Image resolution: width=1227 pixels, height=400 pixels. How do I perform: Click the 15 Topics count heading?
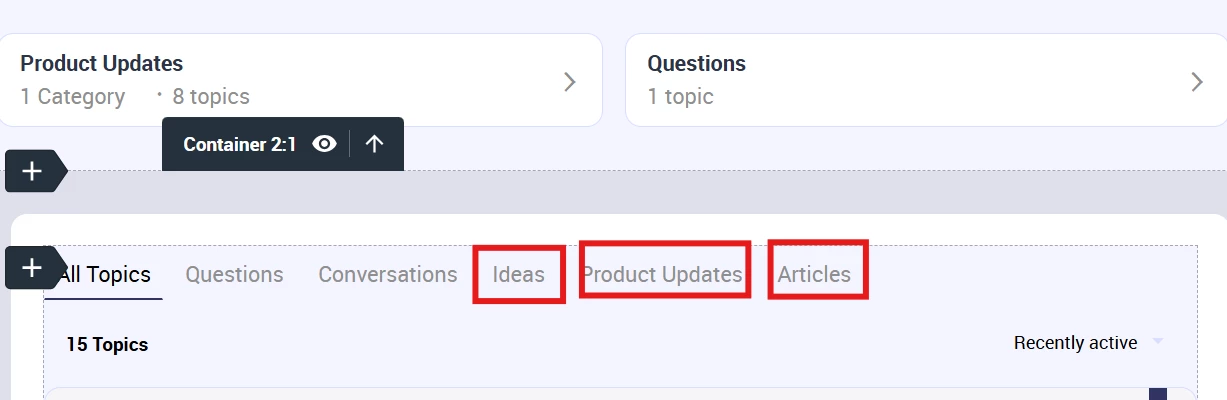tap(107, 344)
